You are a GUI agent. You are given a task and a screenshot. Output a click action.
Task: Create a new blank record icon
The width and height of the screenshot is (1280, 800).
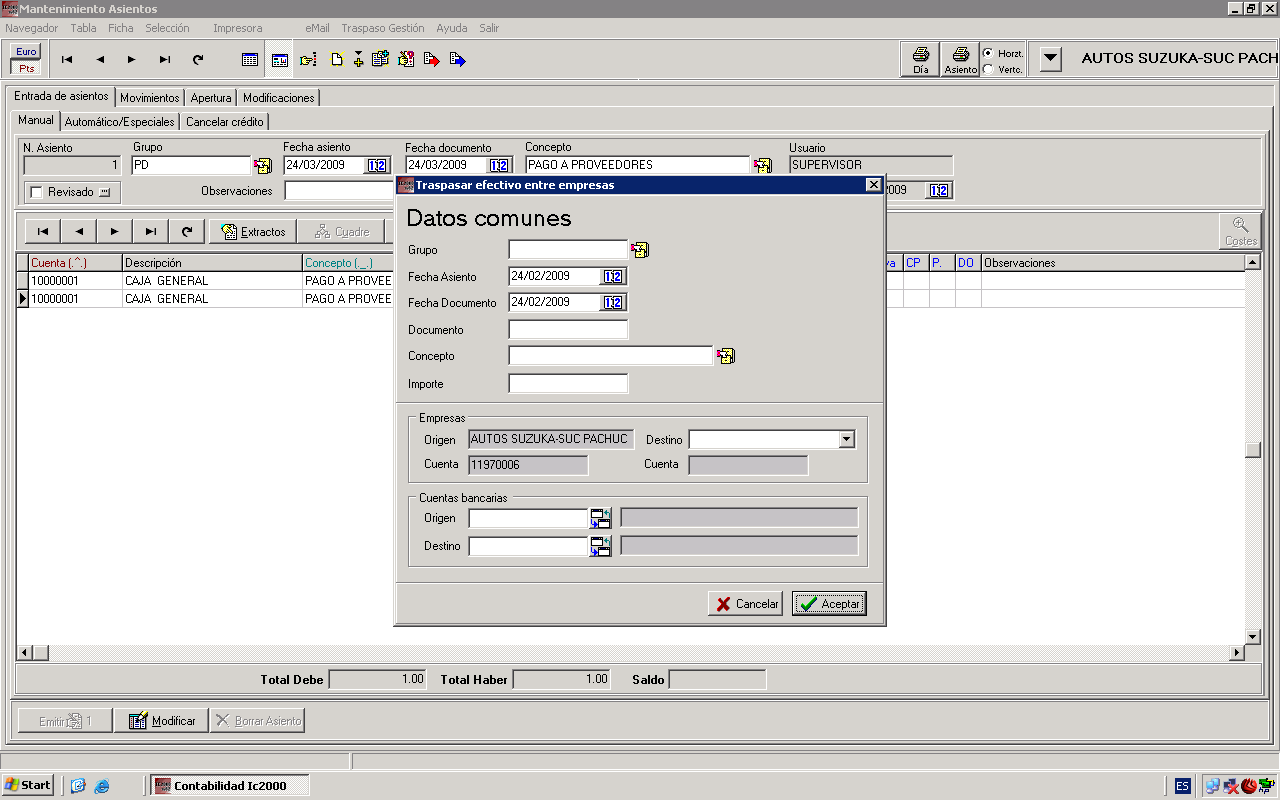[x=337, y=60]
